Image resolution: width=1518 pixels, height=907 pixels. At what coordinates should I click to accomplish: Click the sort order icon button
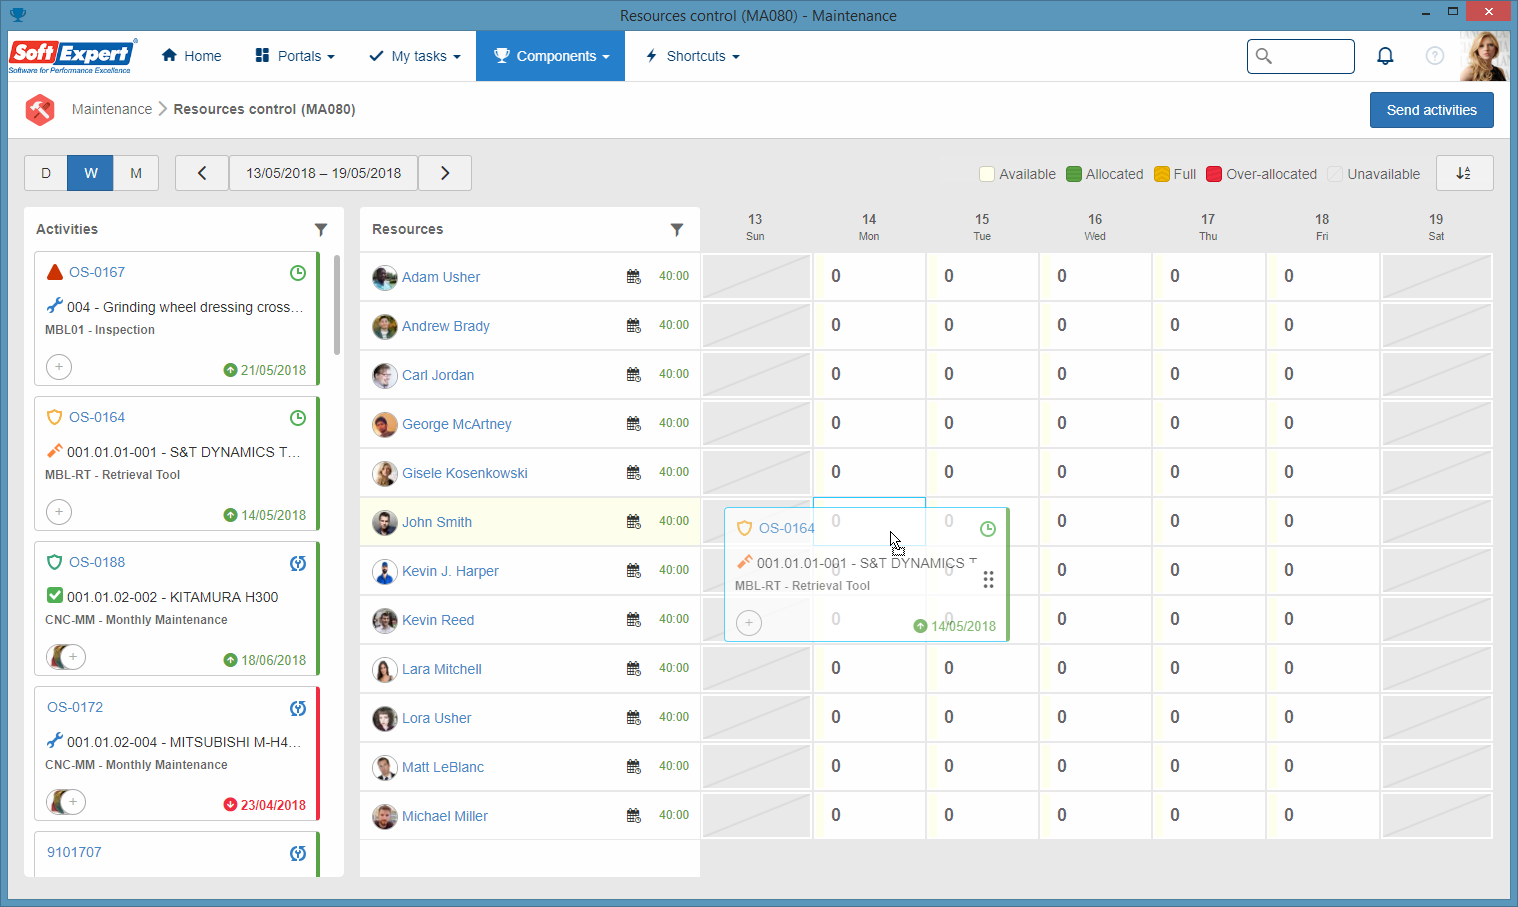(x=1464, y=173)
